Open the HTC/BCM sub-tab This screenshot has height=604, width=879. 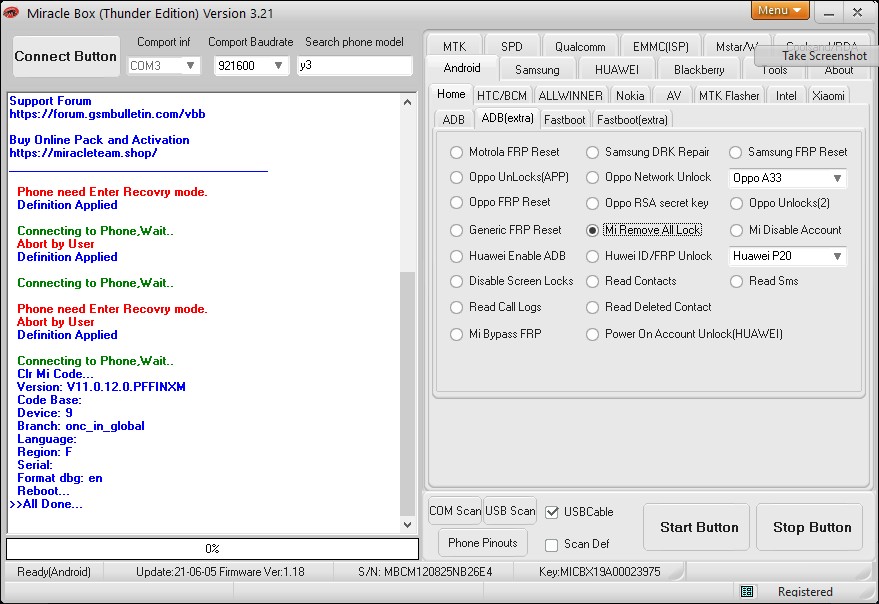502,96
